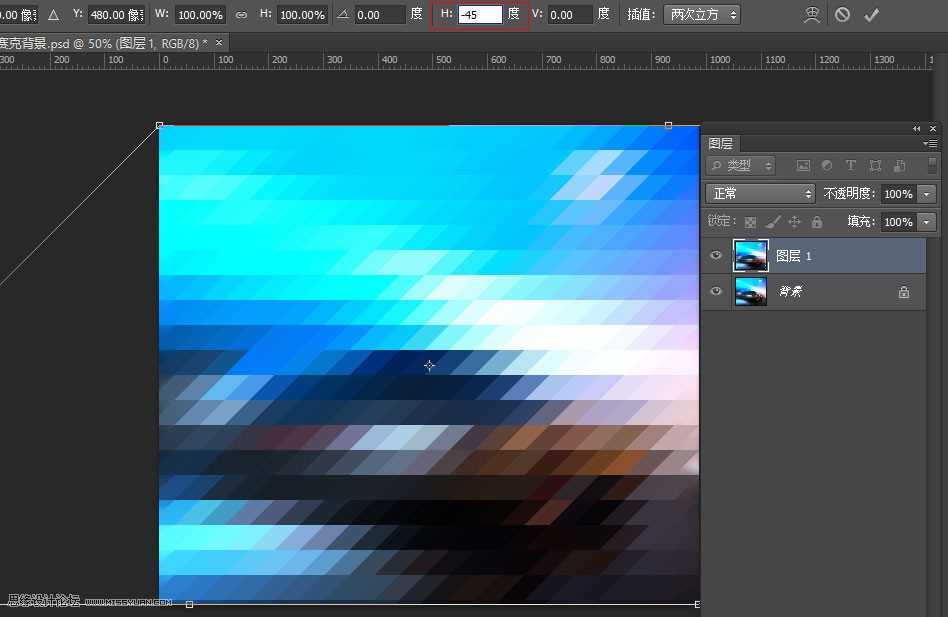
Task: Click the 背景 layer thumbnail
Action: click(750, 291)
